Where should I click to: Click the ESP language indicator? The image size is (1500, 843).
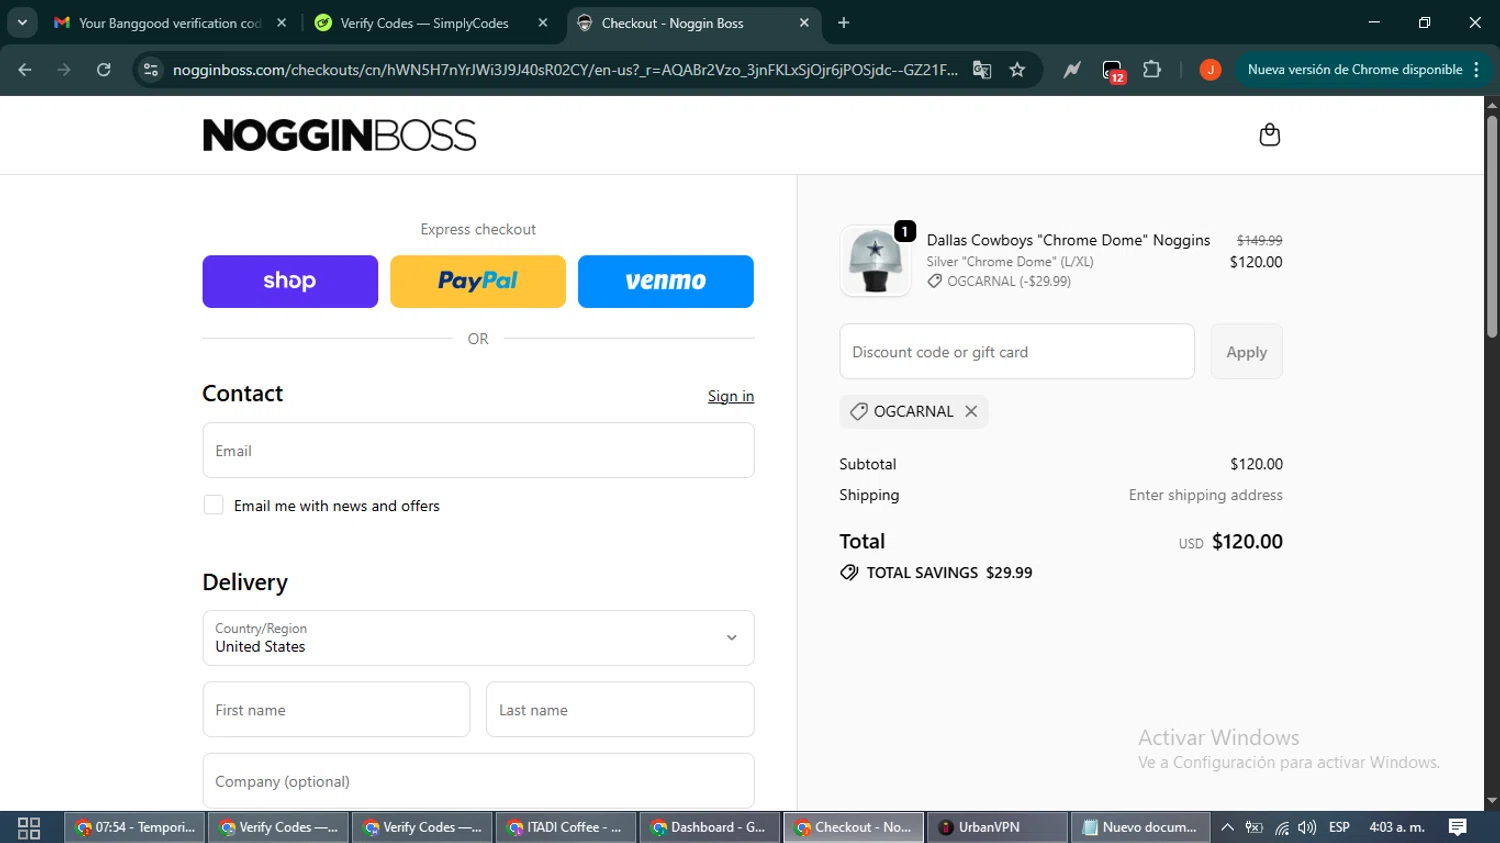tap(1339, 828)
